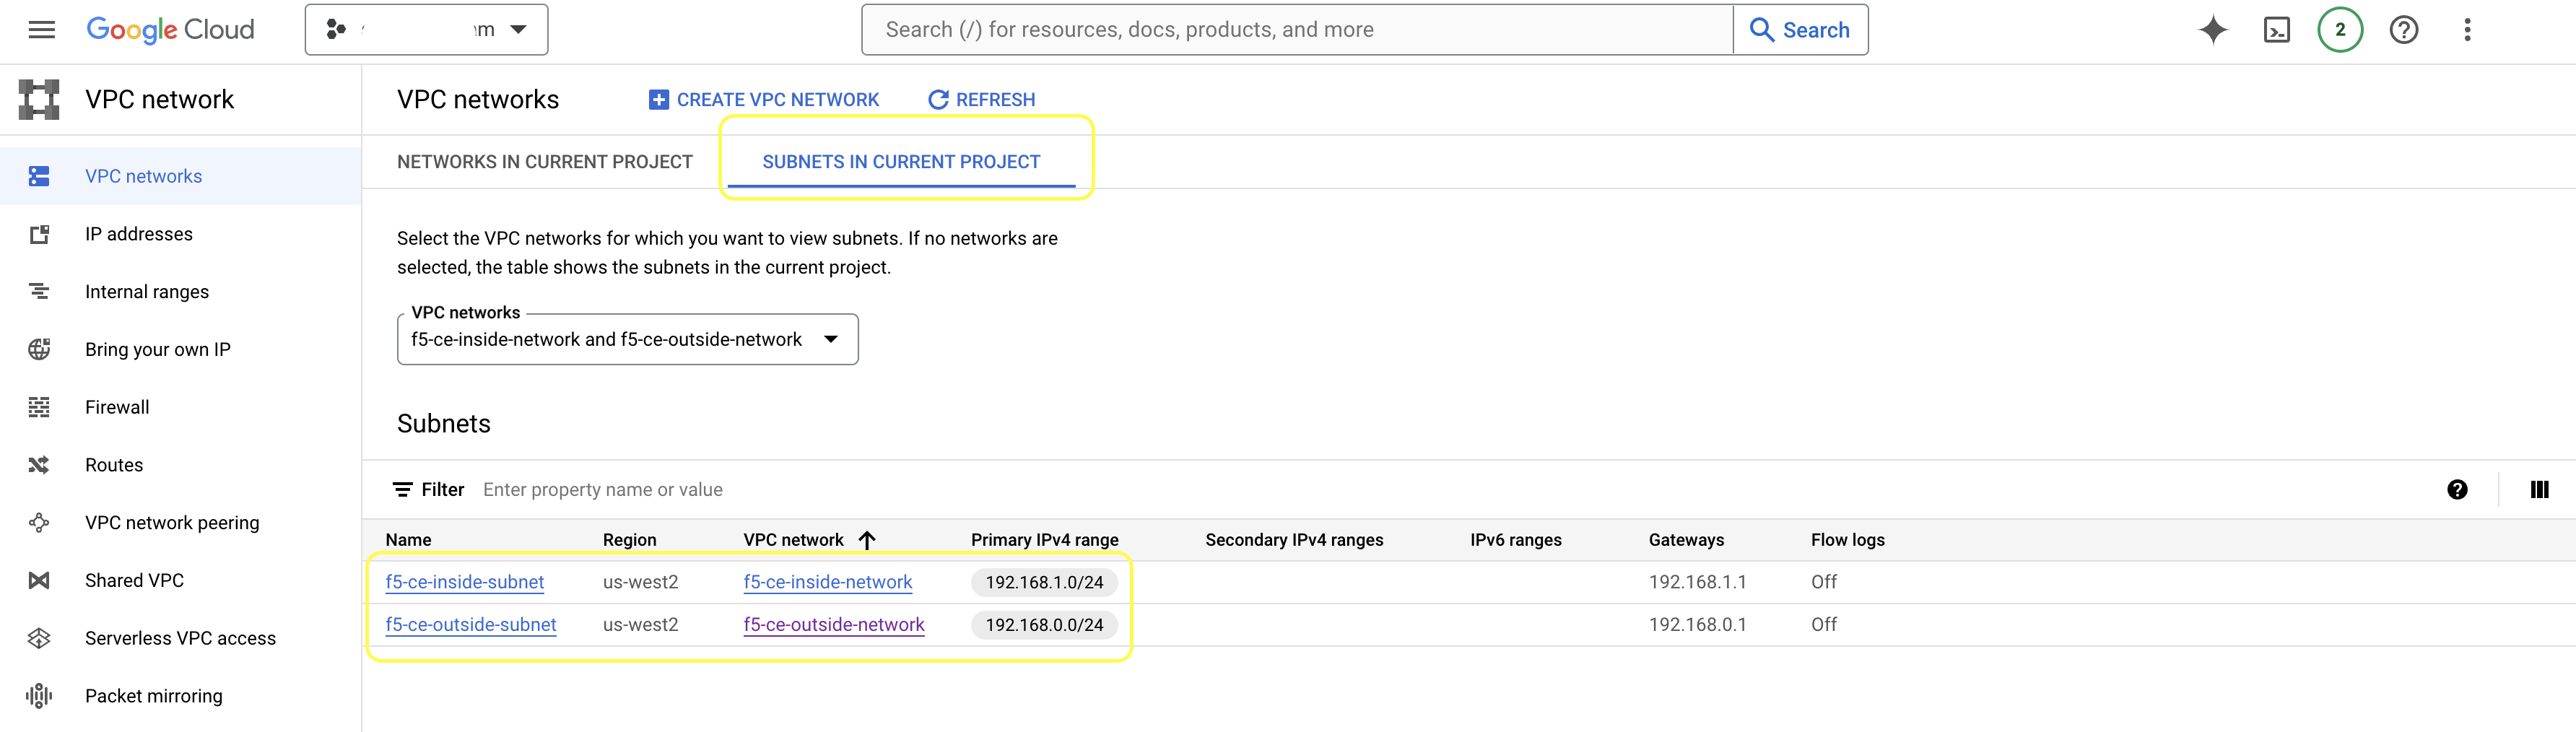Open column display options icon
This screenshot has width=2576, height=732.
tap(2538, 490)
